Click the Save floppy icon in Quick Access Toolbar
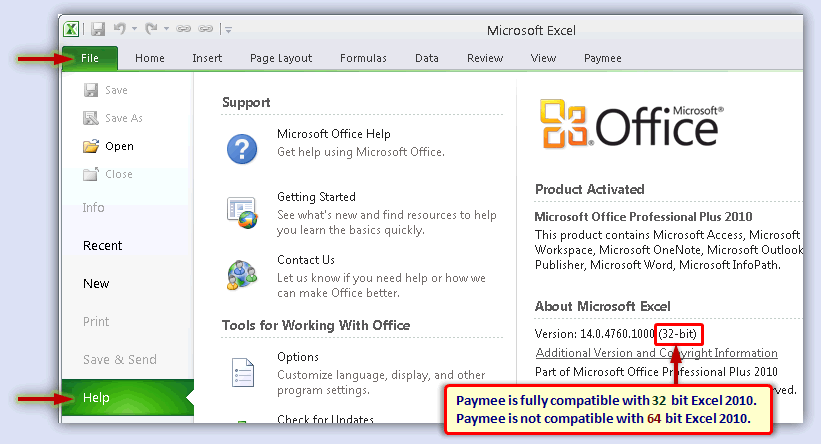The height and width of the screenshot is (444, 821). point(98,29)
